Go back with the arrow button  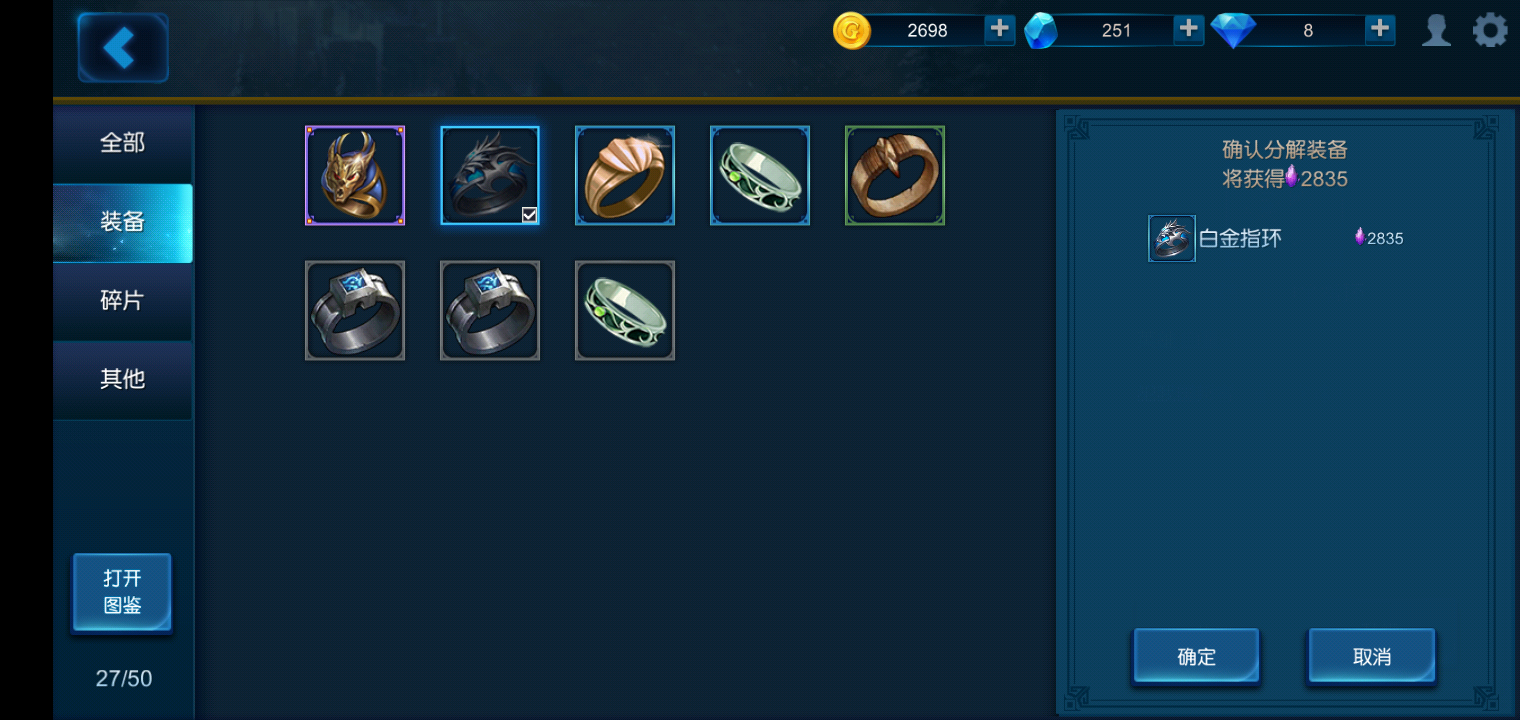tap(123, 47)
